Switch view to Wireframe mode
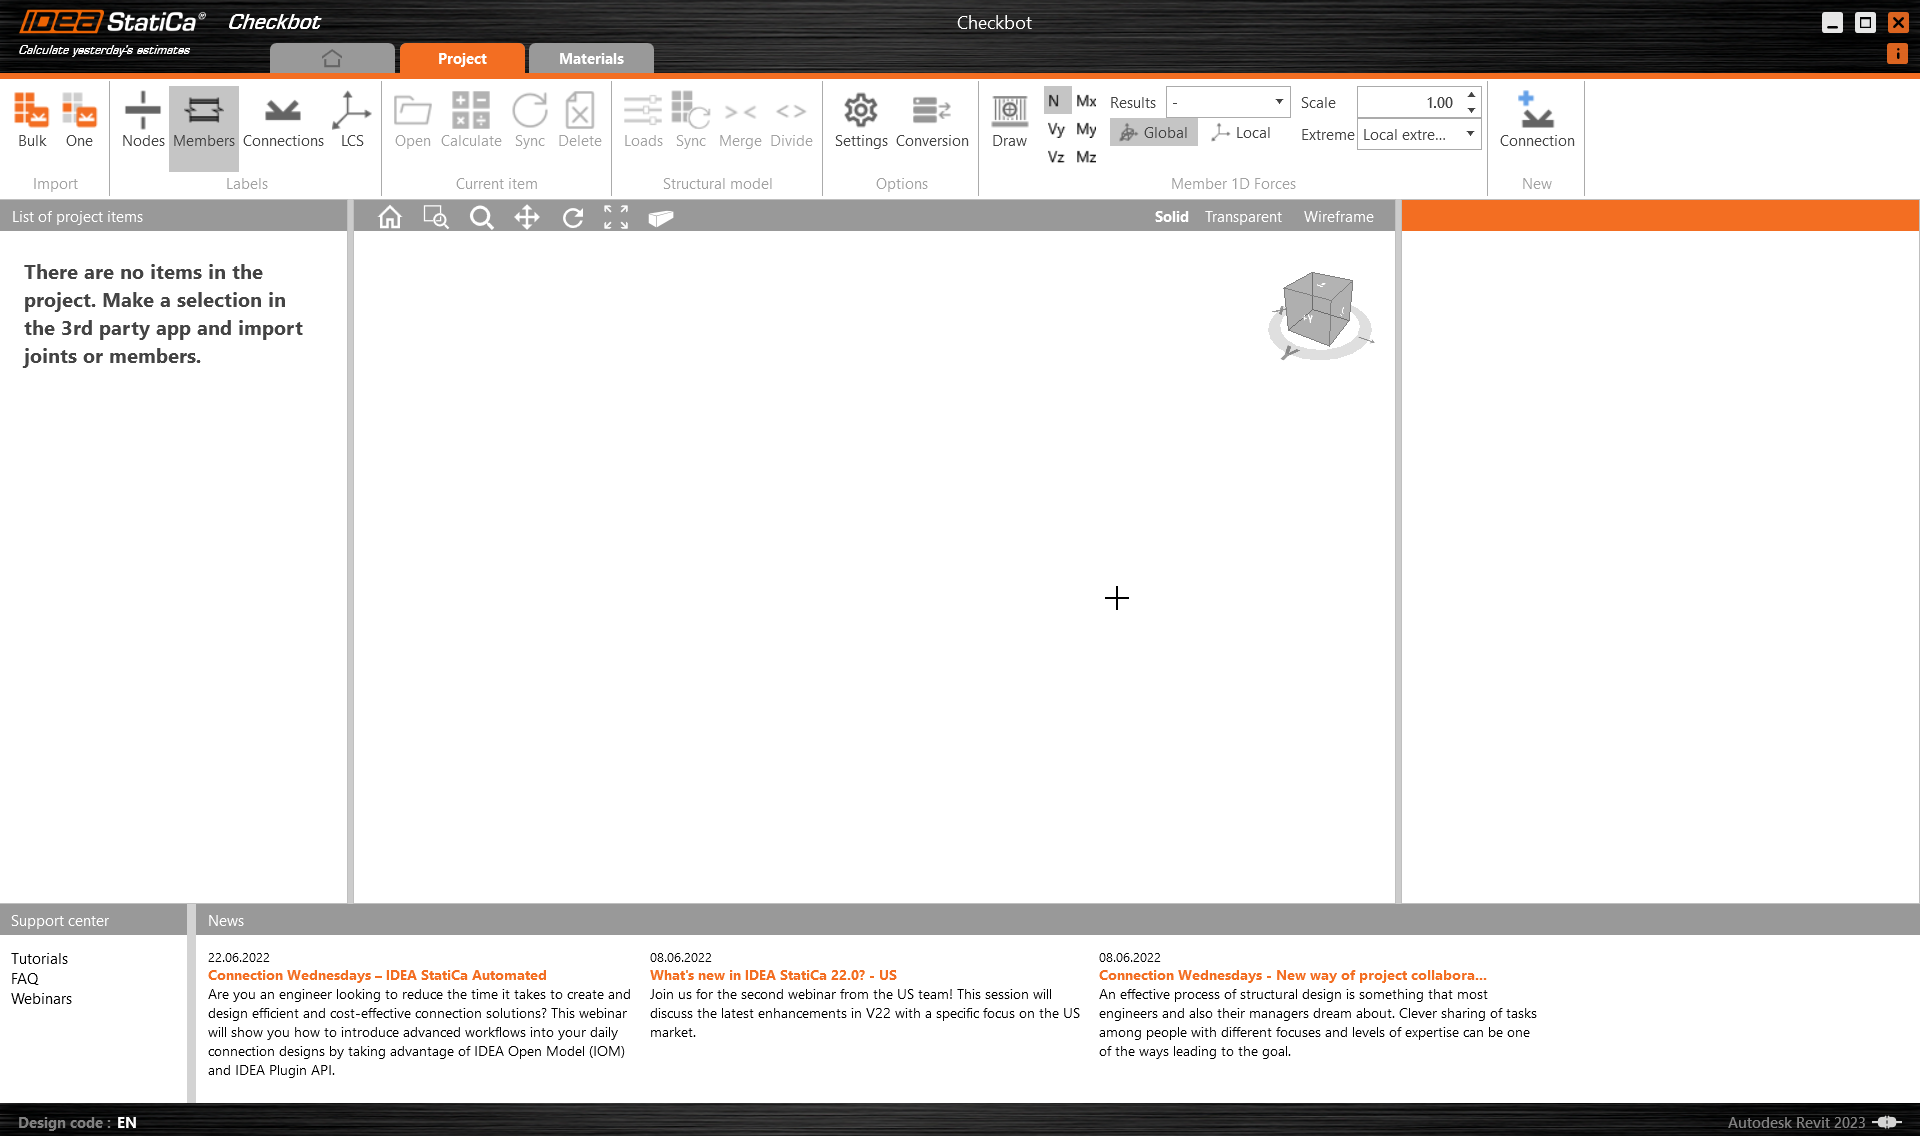The height and width of the screenshot is (1136, 1920). pyautogui.click(x=1338, y=216)
